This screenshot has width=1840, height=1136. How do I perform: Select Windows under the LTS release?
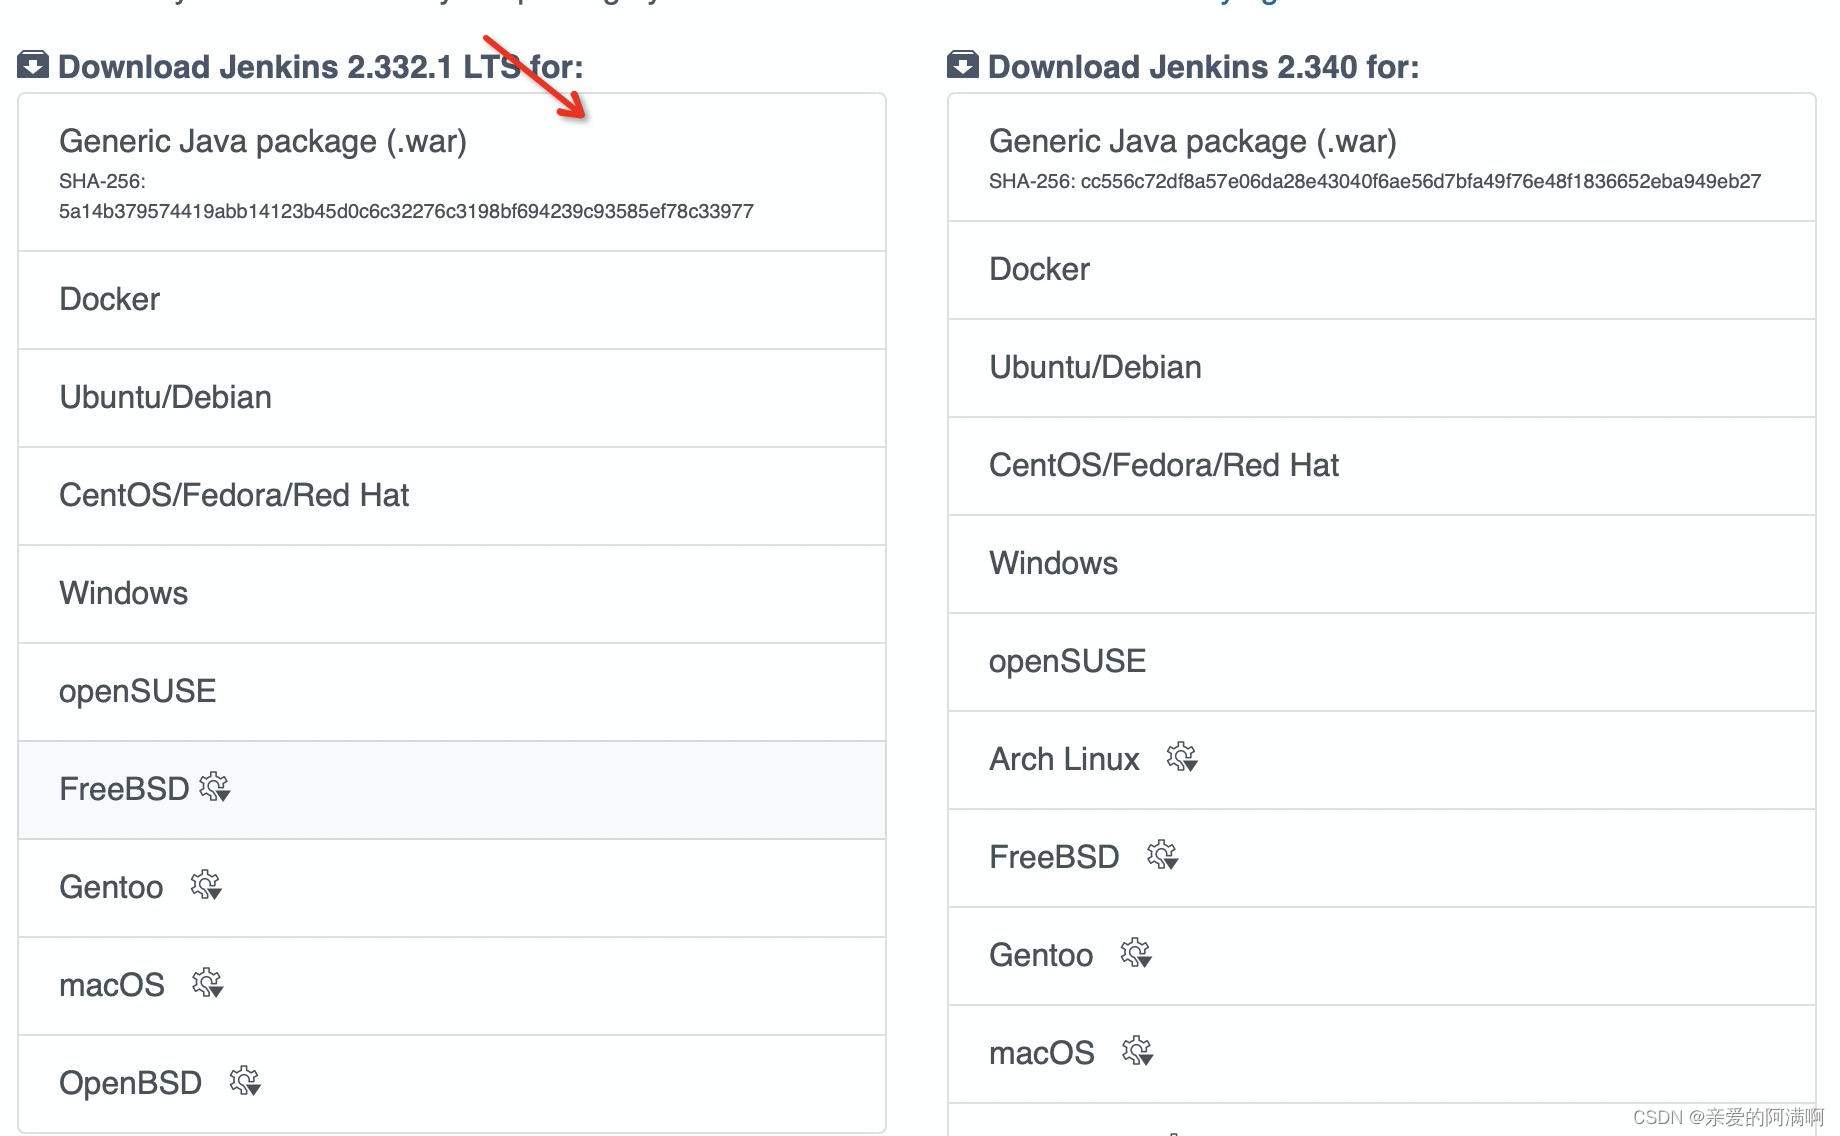tap(452, 594)
